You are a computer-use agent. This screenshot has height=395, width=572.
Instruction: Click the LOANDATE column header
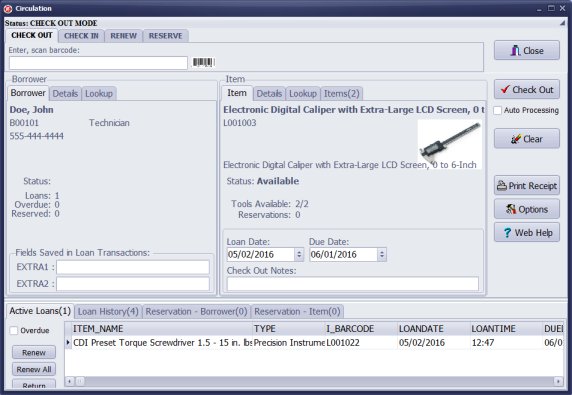[434, 329]
